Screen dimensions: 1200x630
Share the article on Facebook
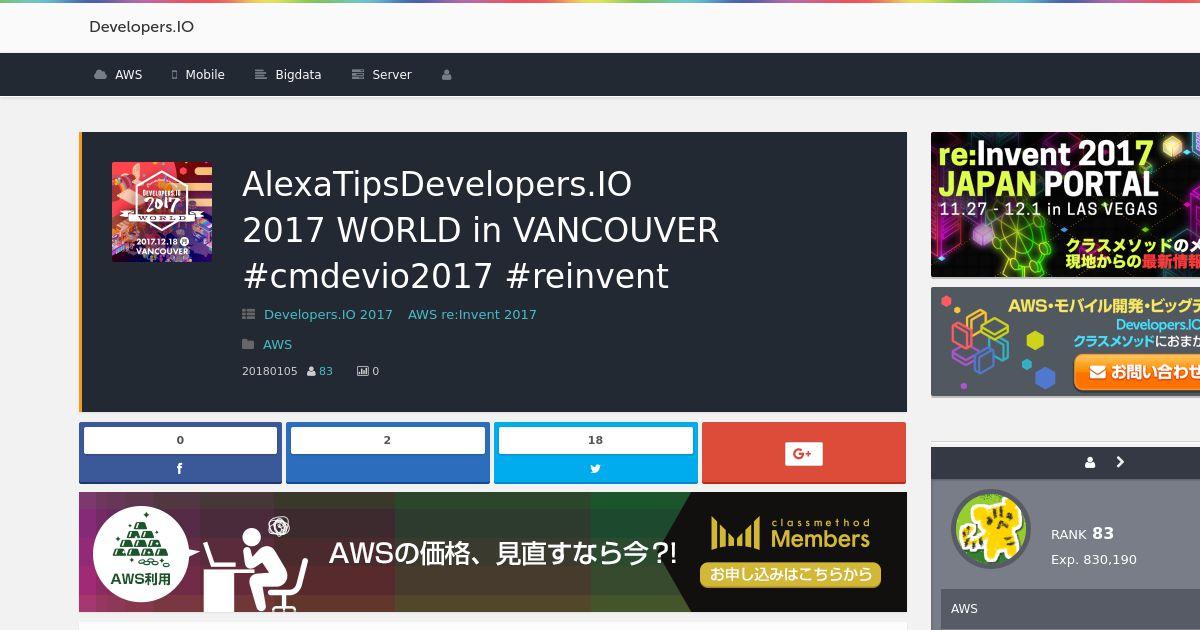click(x=180, y=468)
